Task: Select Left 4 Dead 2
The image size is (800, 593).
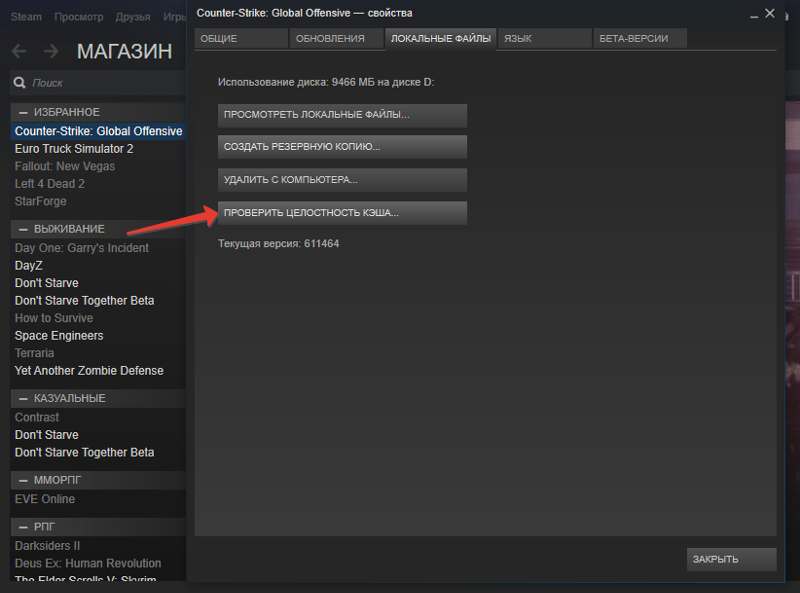Action: pos(49,184)
